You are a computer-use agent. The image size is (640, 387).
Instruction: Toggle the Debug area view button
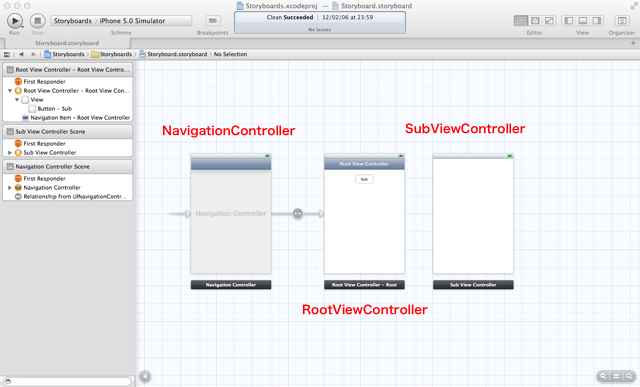(583, 20)
